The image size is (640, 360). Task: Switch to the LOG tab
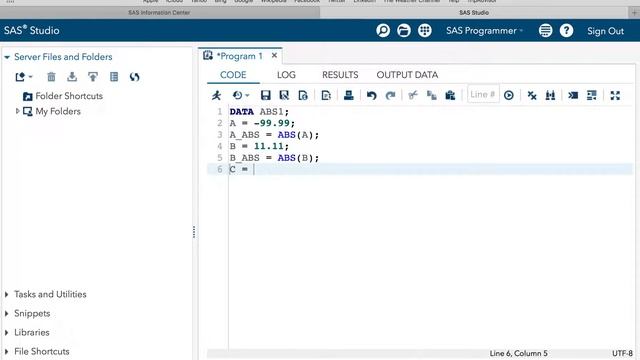tap(286, 75)
